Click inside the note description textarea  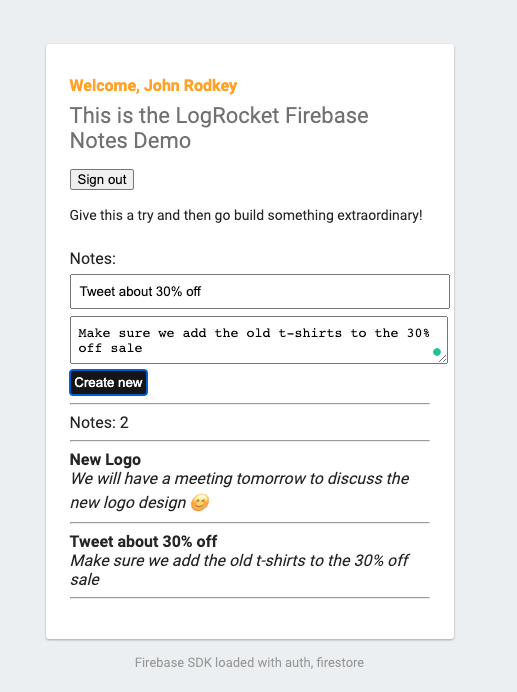pyautogui.click(x=259, y=340)
